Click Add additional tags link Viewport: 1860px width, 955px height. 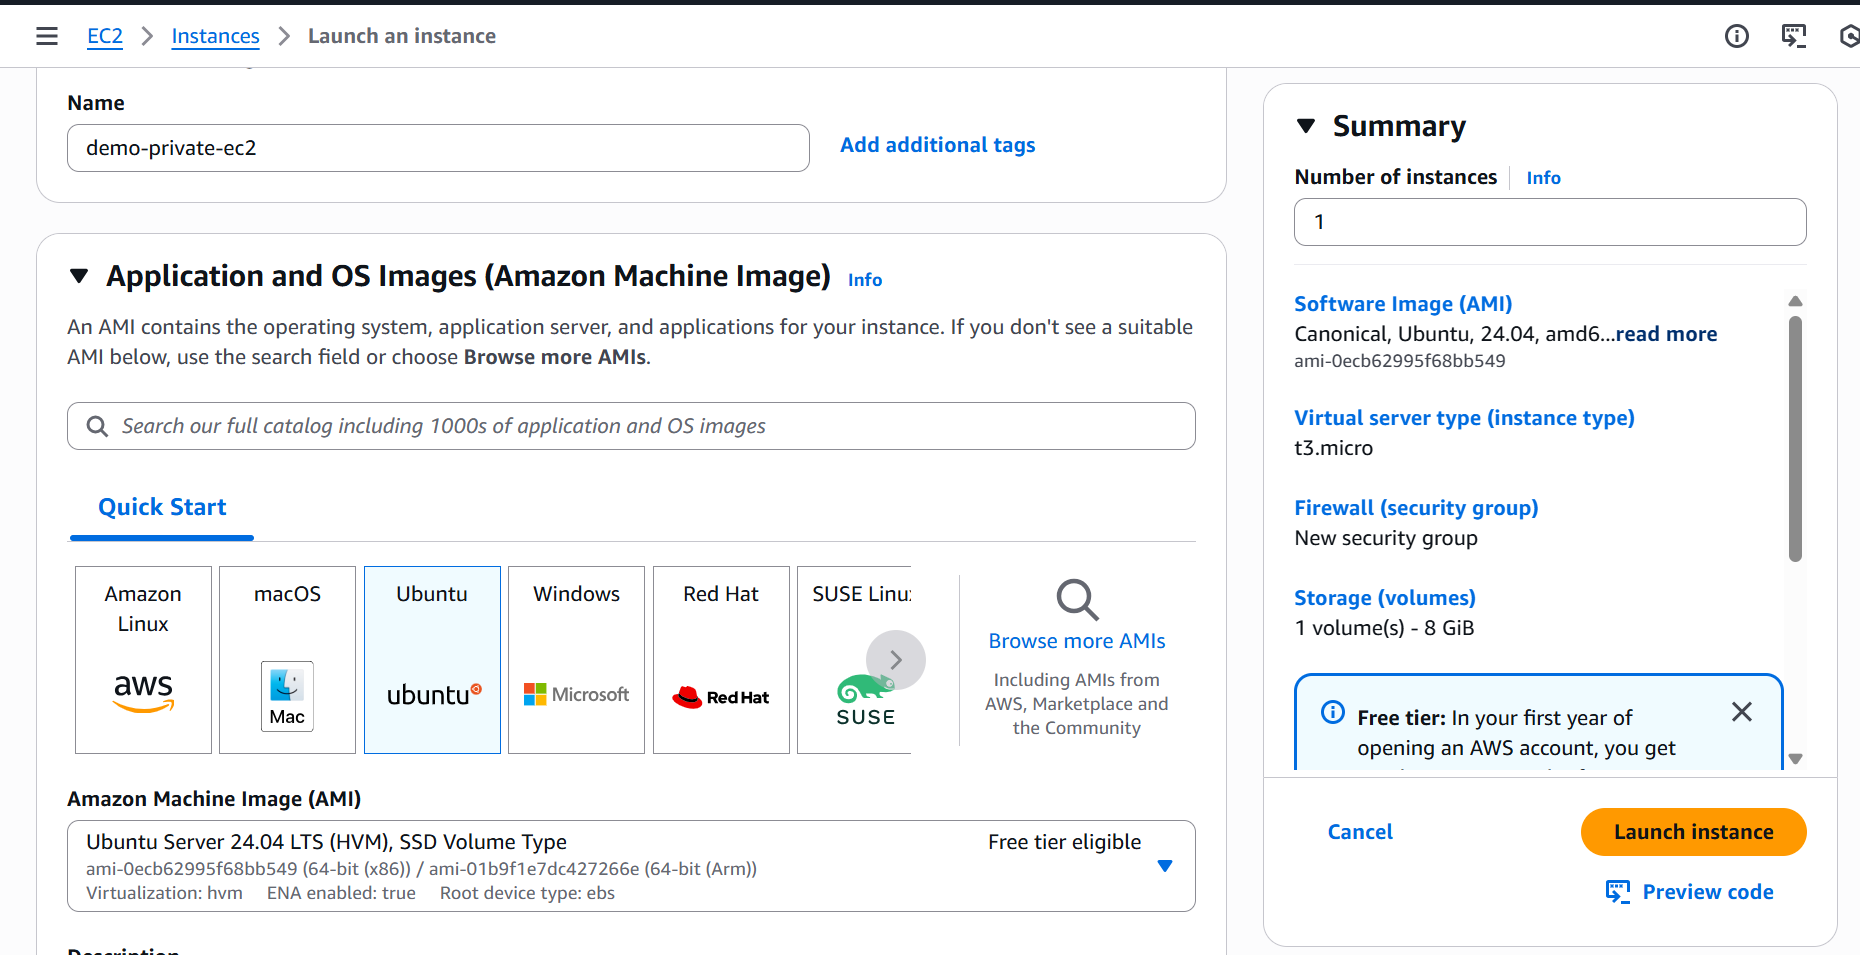(x=937, y=145)
